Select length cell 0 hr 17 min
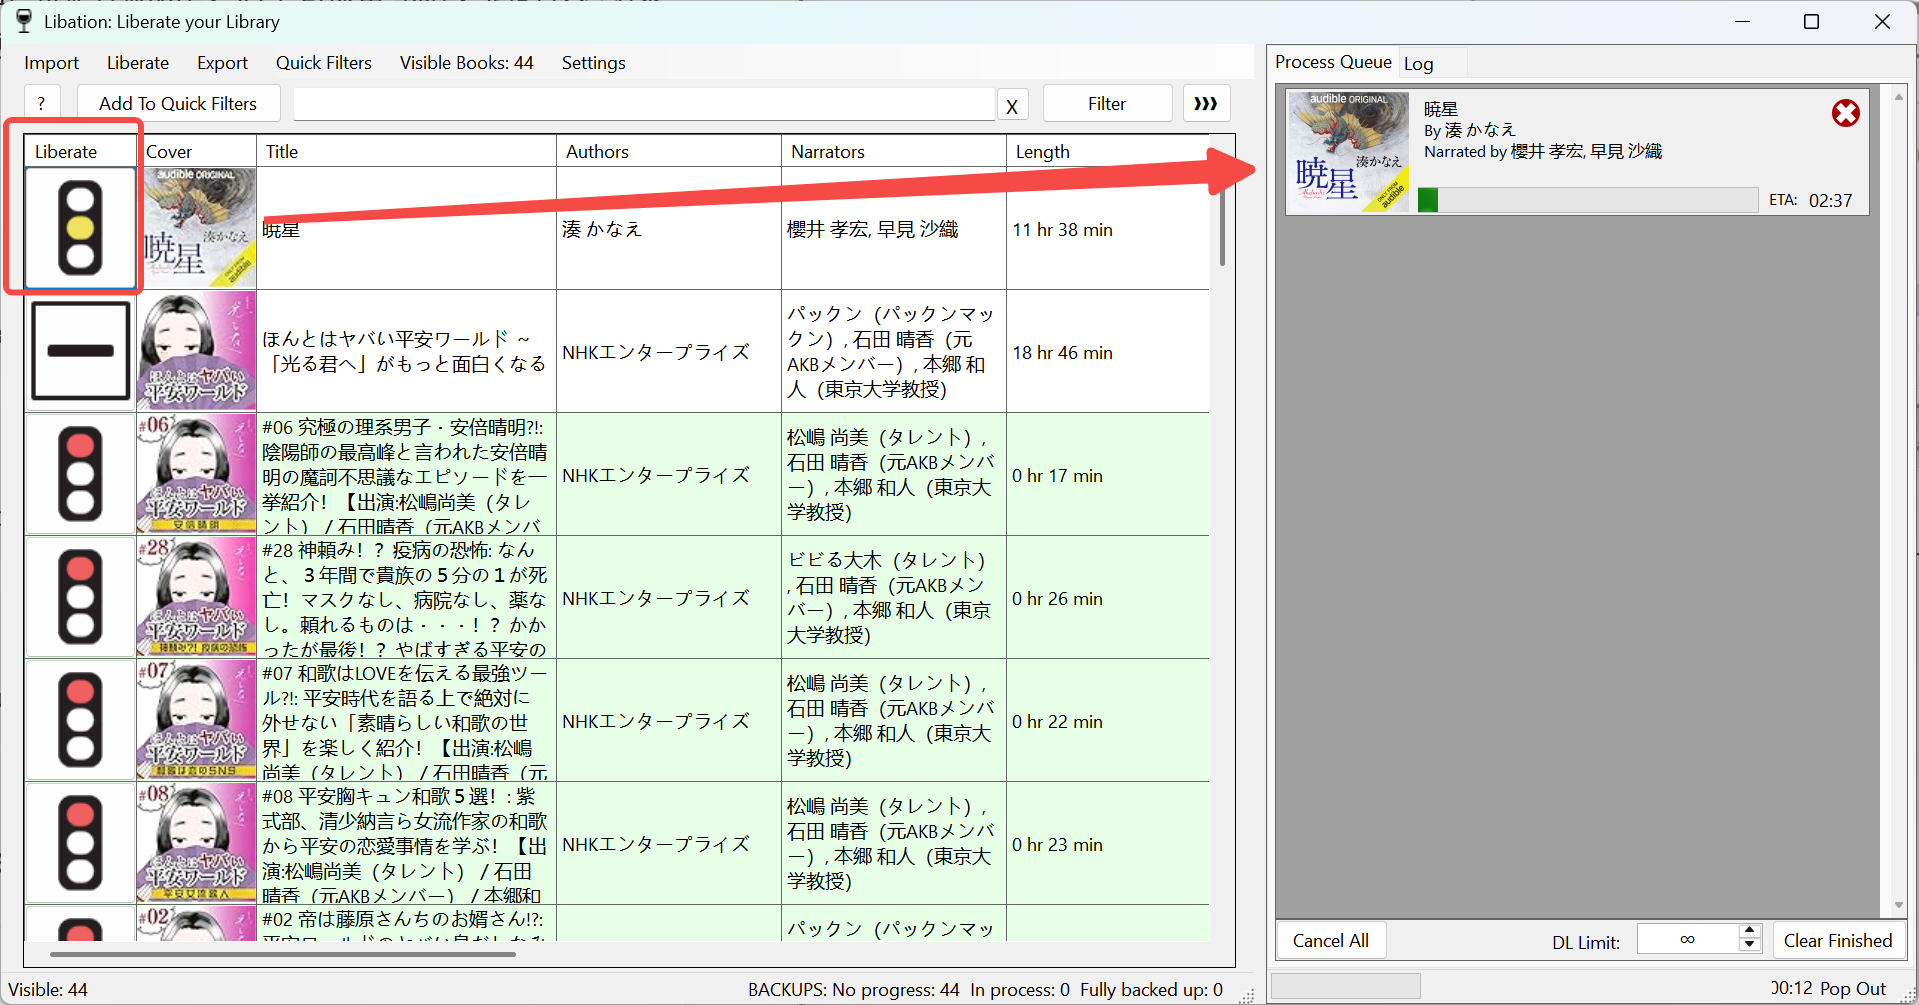Screen dimensions: 1919x1005 pos(1108,475)
